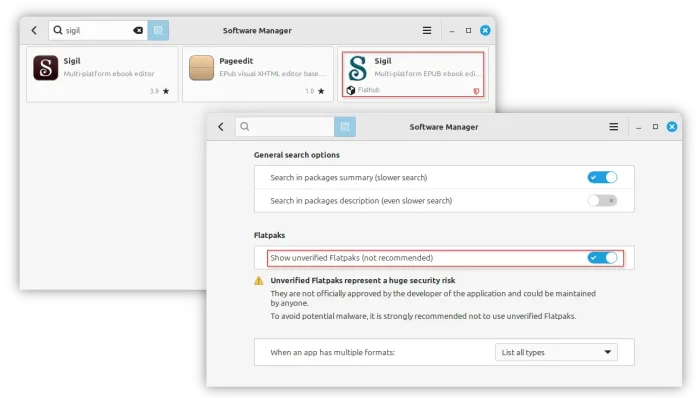
Task: Click the 'Flatpaks' section heading
Action: [269, 235]
